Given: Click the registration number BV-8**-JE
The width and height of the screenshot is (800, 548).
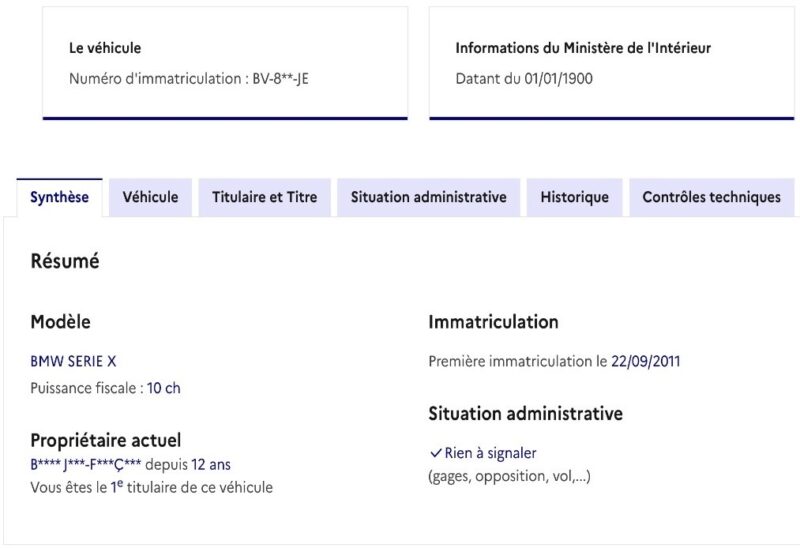Looking at the screenshot, I should (279, 78).
